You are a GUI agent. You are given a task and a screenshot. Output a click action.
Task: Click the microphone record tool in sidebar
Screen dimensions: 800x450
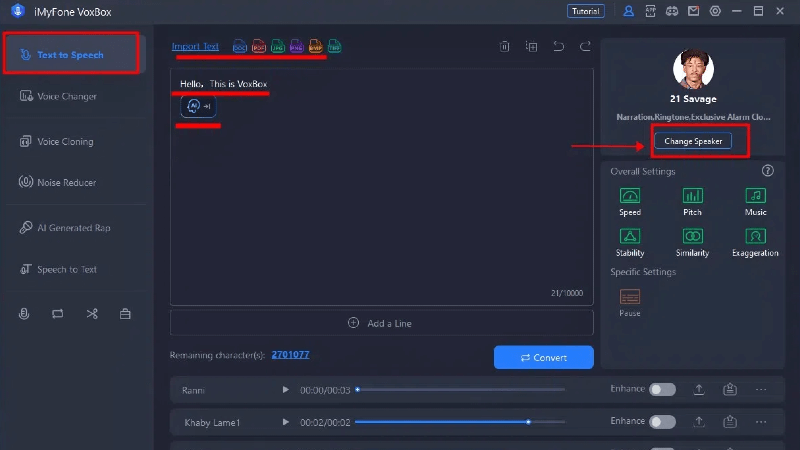pos(24,314)
